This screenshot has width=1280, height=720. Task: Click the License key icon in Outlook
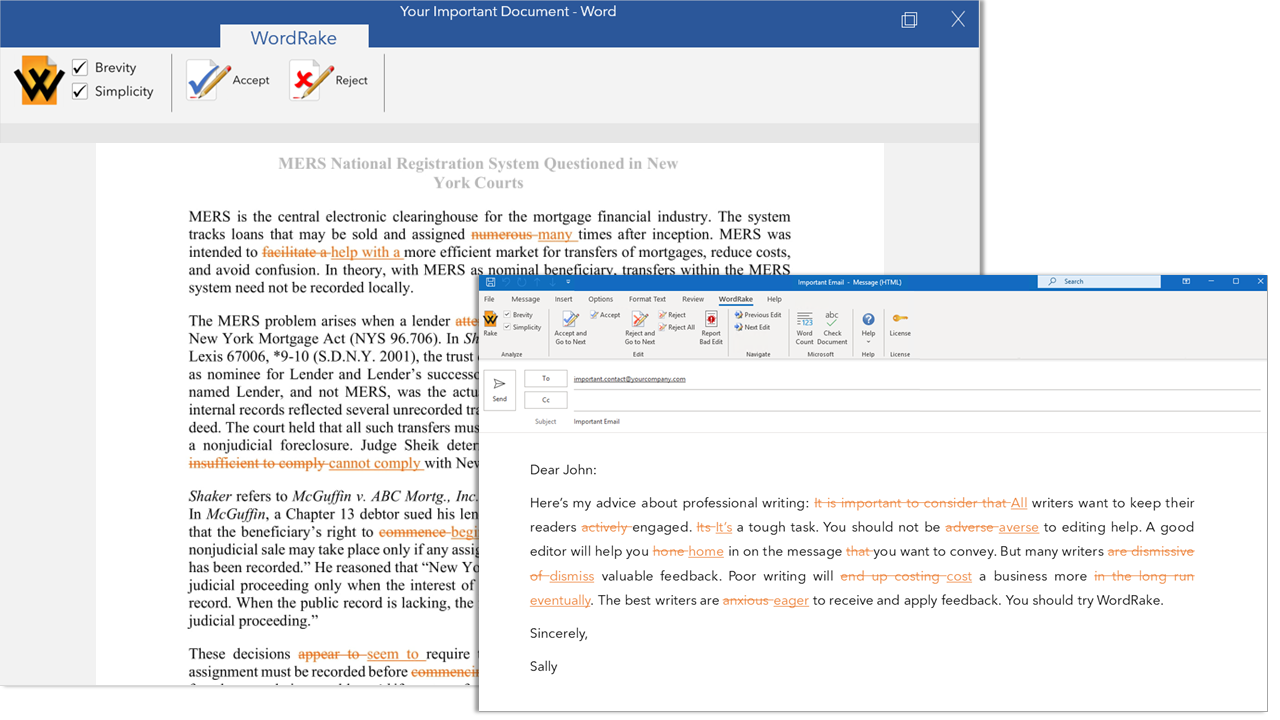click(900, 319)
